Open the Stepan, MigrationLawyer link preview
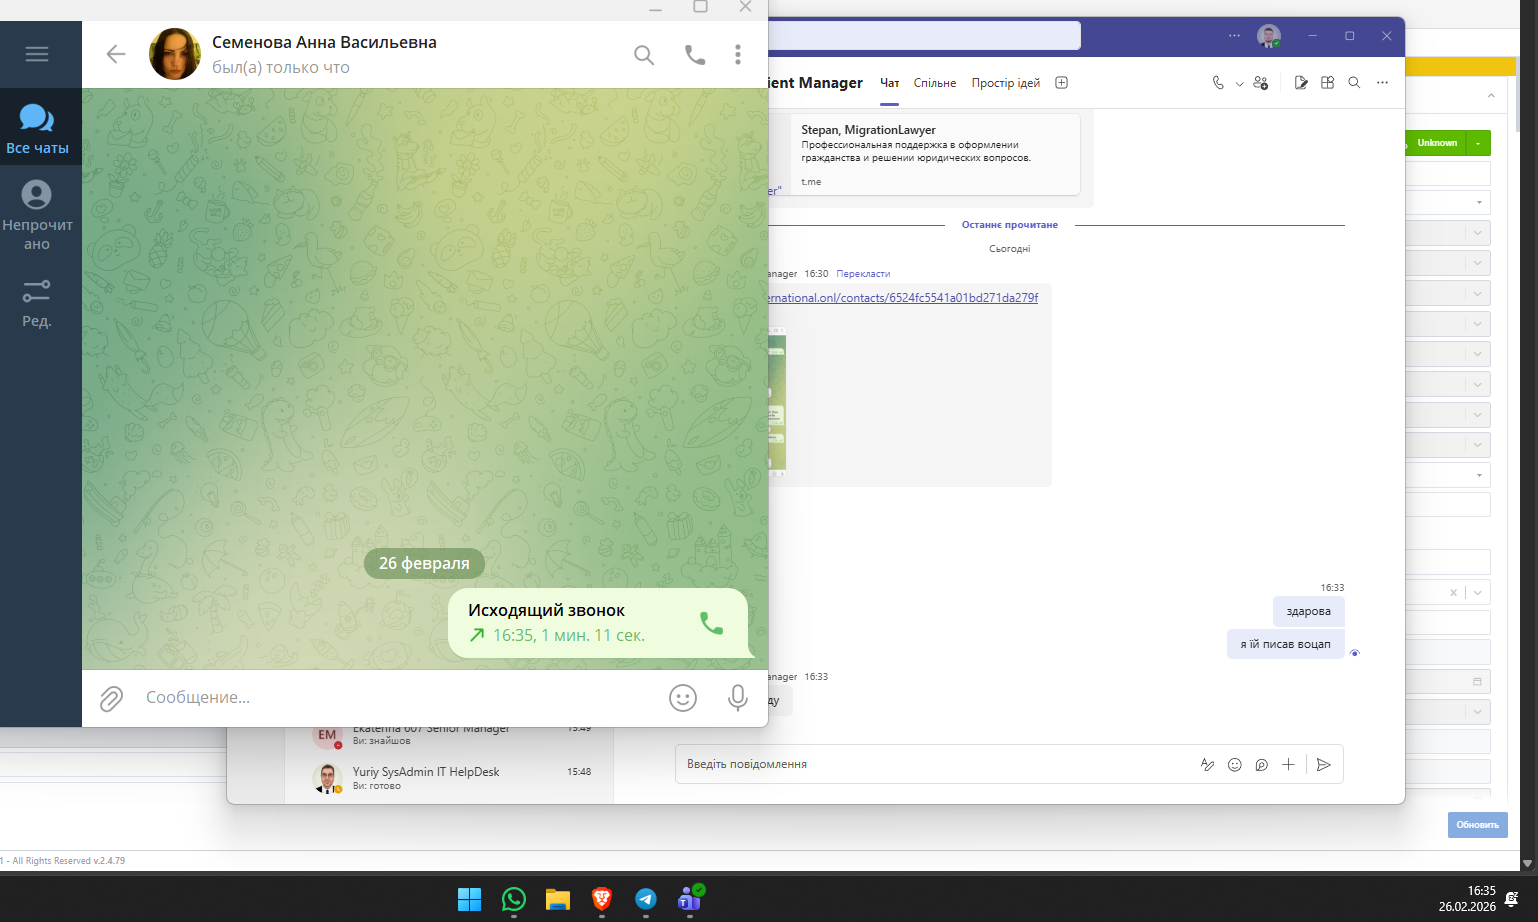Screen dimensions: 1538x922 (935, 154)
